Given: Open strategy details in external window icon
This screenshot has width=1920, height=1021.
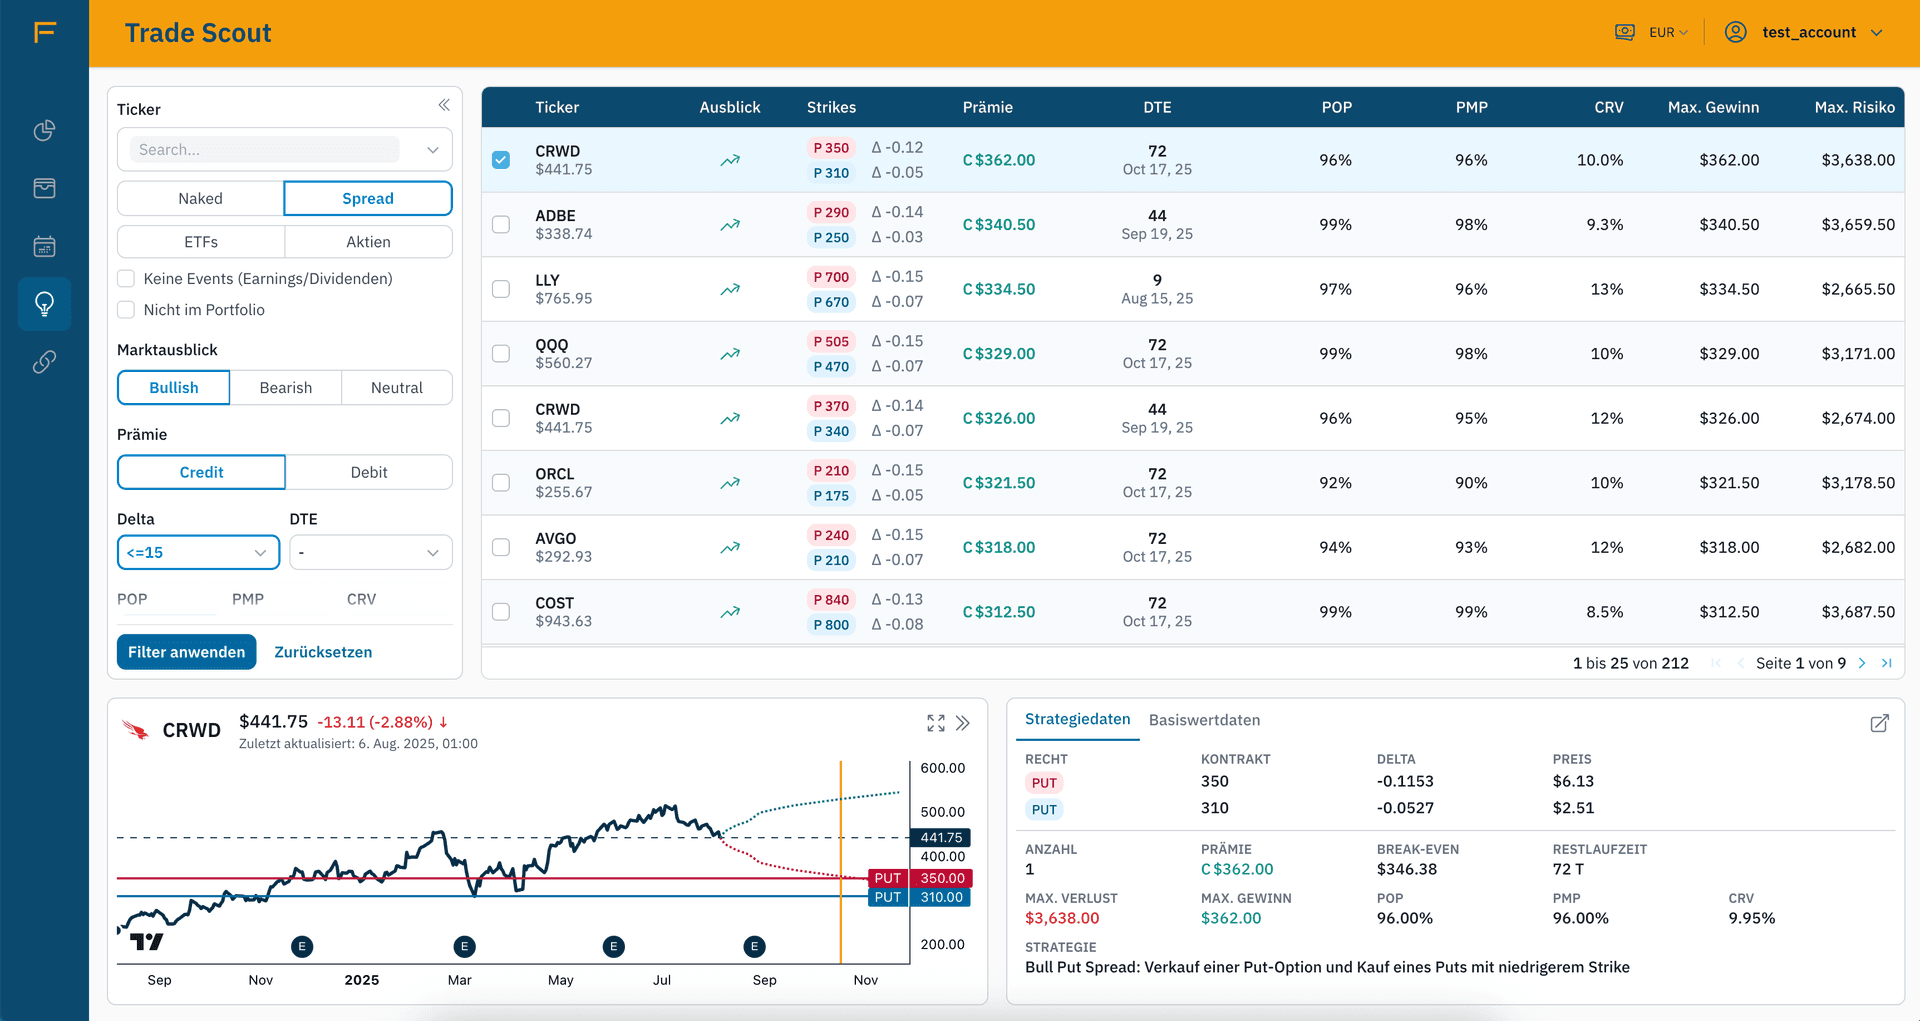Looking at the screenshot, I should click(1880, 723).
